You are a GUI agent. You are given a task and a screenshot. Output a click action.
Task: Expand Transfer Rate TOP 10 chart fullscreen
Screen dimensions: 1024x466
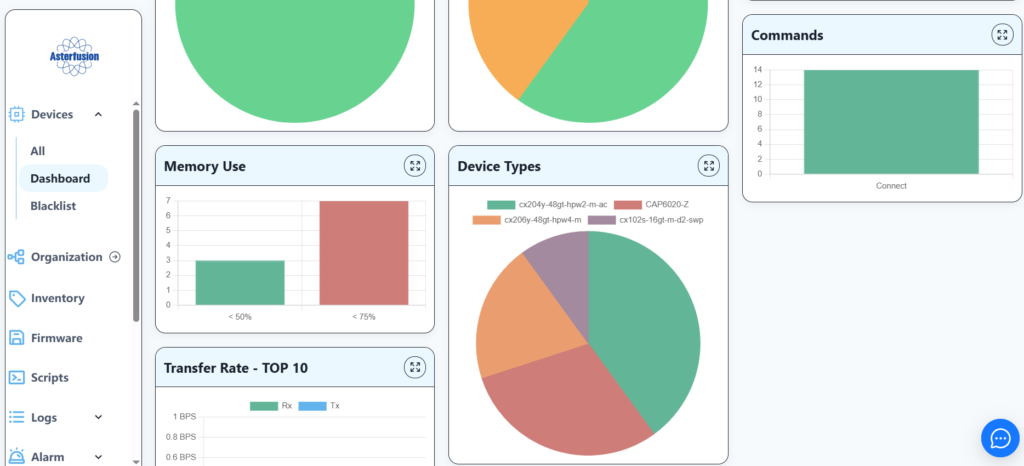click(x=415, y=367)
